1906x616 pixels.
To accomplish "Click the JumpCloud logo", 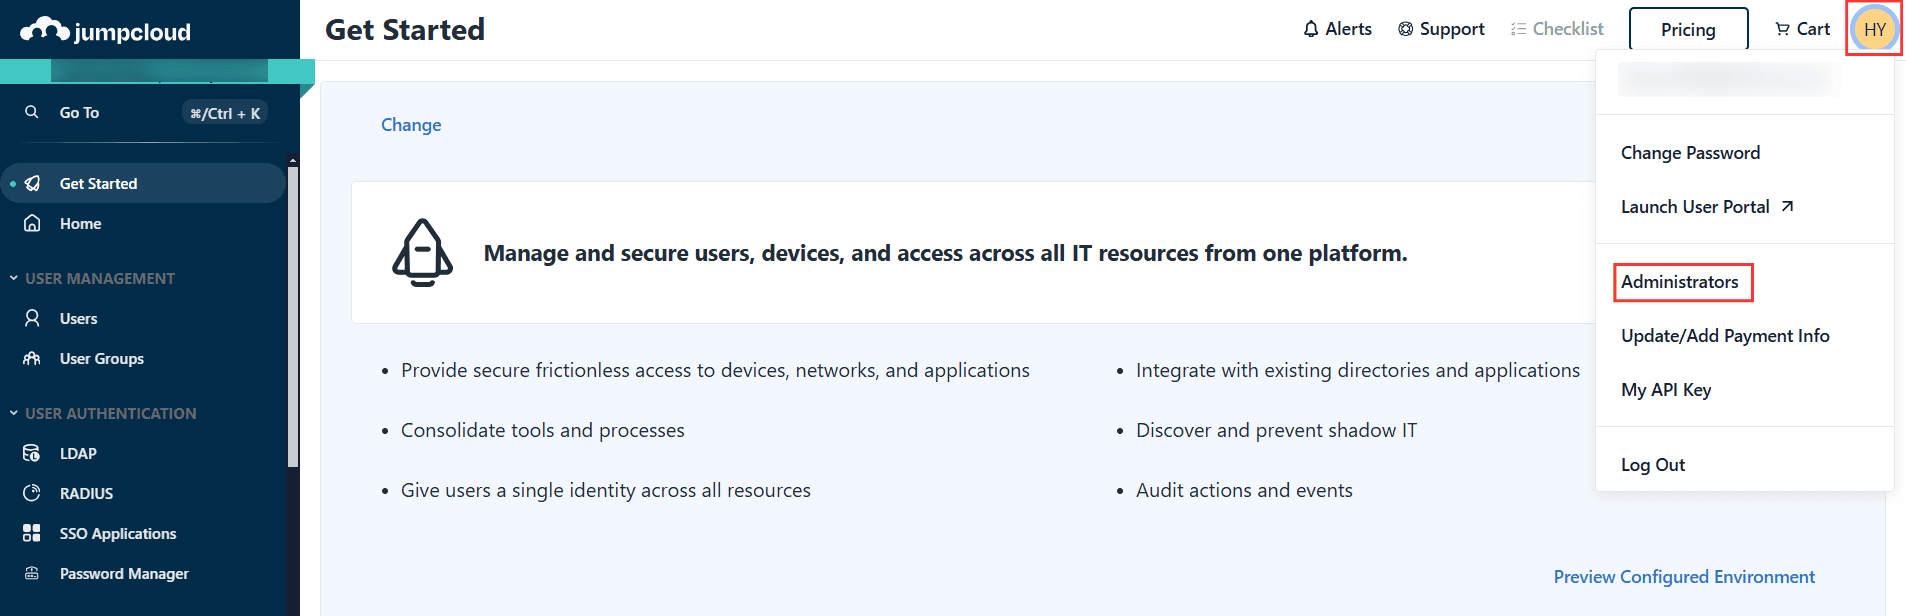I will click(x=106, y=31).
